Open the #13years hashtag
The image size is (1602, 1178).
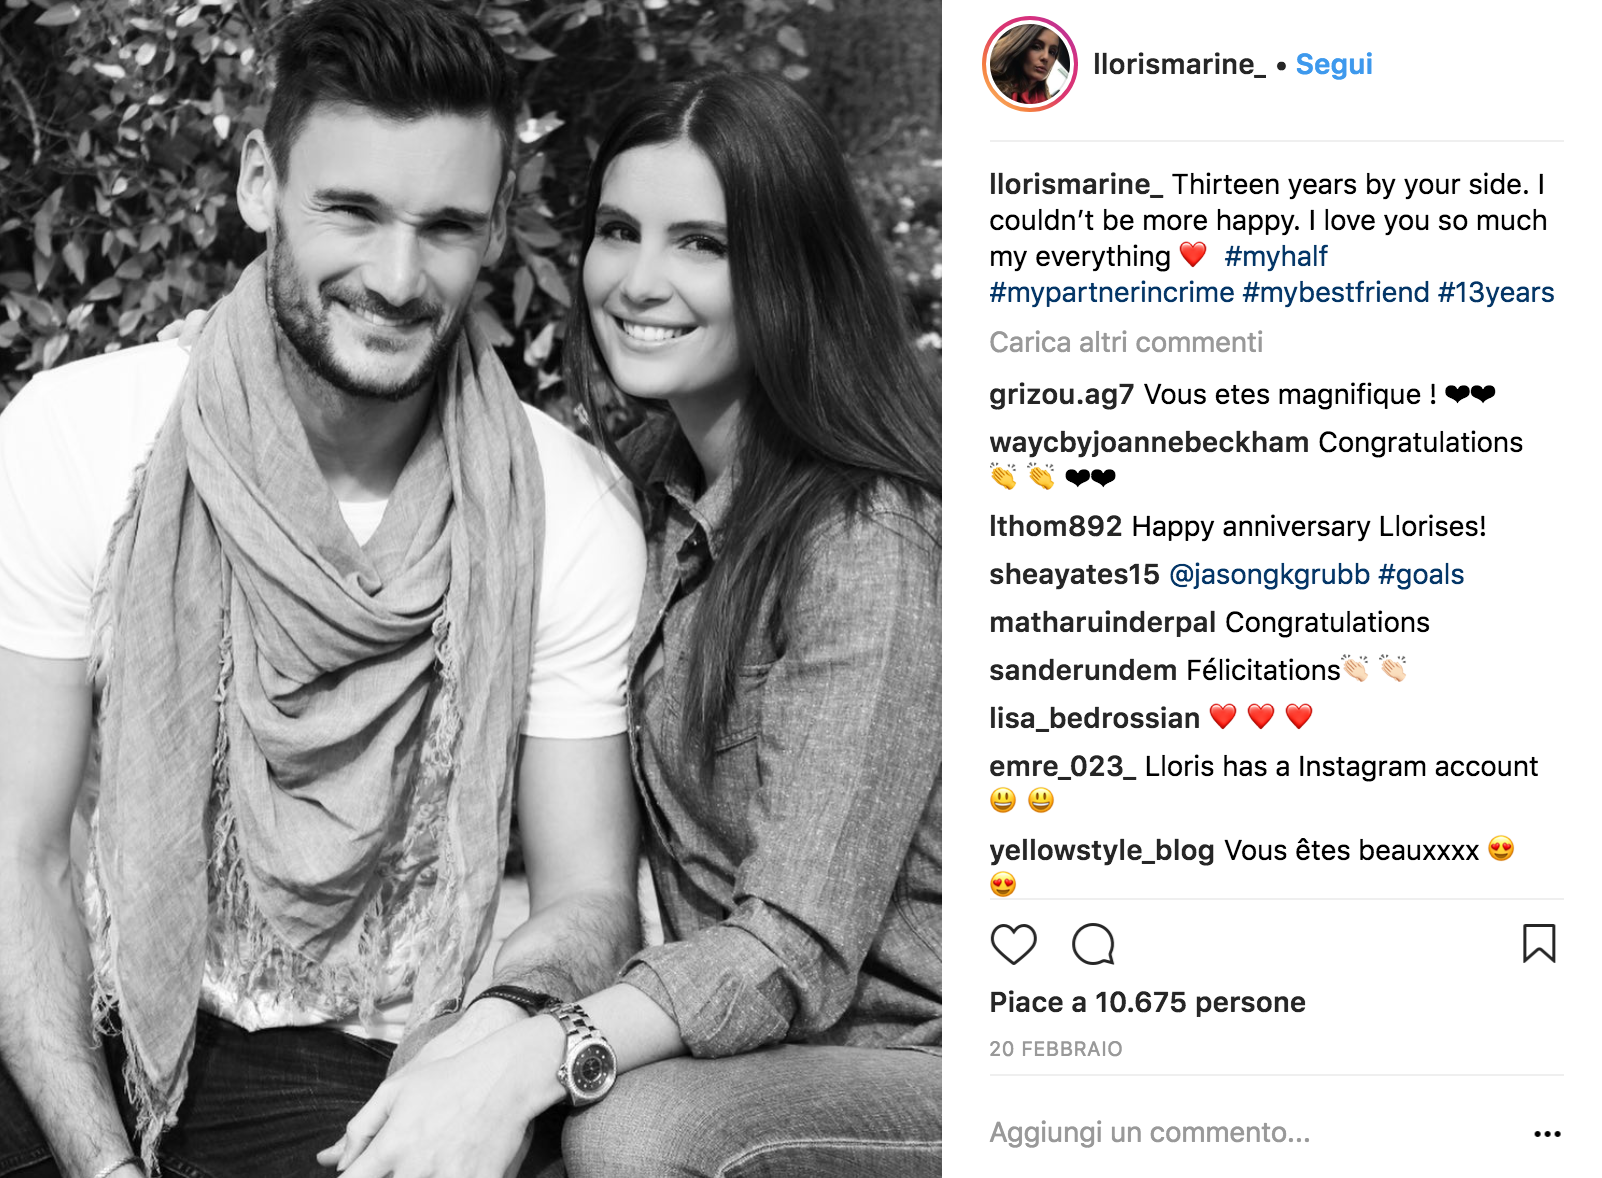(x=1496, y=292)
